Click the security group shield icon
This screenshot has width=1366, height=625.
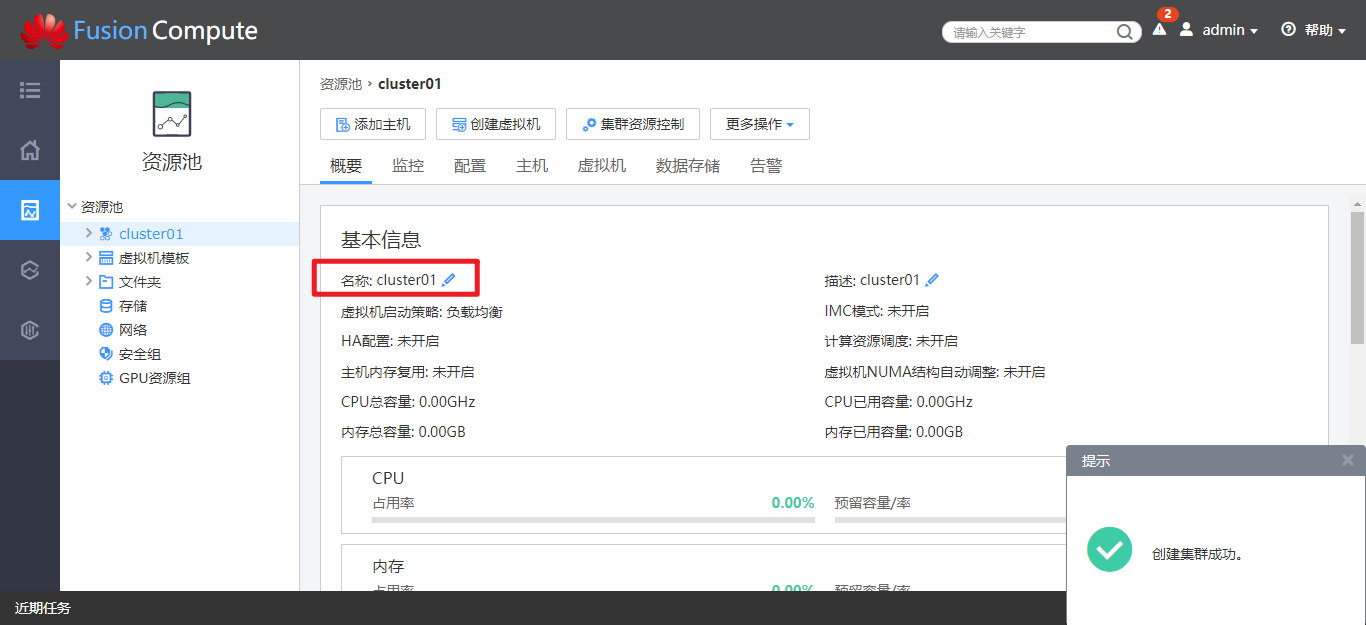coord(106,354)
